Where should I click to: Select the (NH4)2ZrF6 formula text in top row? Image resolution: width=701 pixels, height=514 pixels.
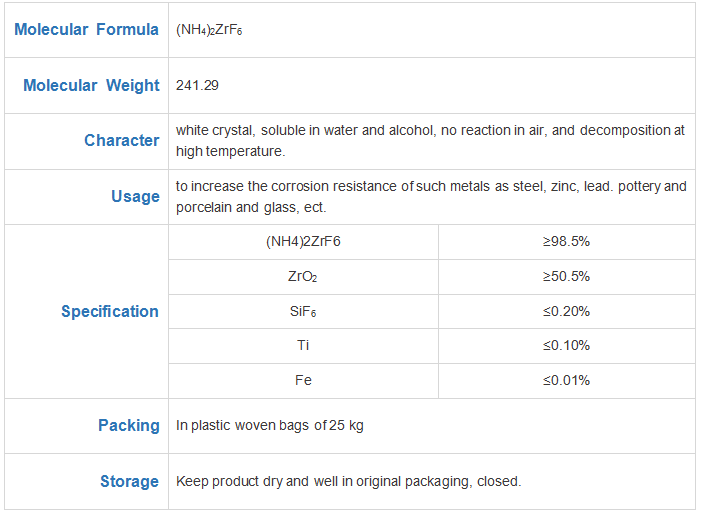209,29
